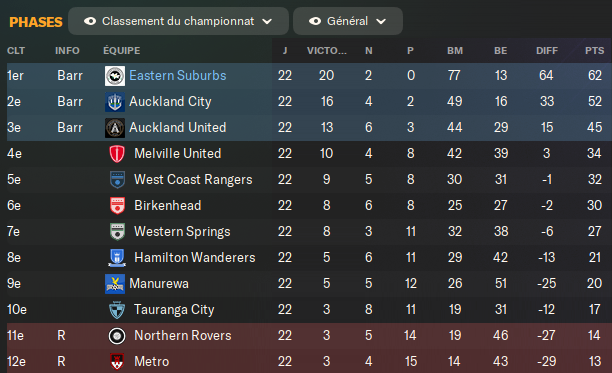Select the Melville United red shield logo

click(117, 154)
